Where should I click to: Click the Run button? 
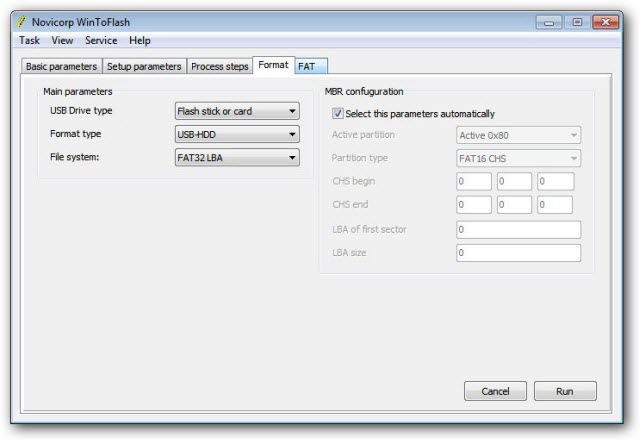coord(565,391)
